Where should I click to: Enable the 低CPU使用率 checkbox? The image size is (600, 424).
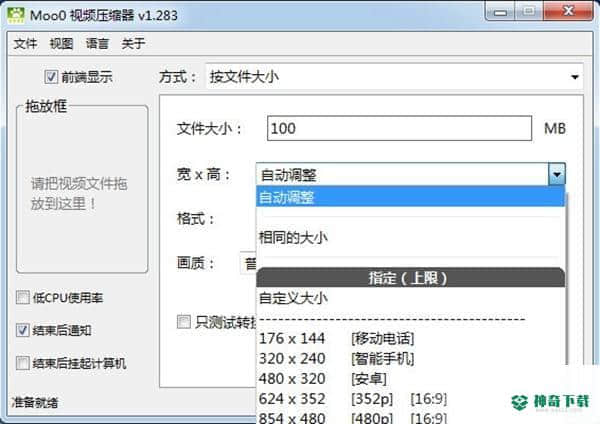pyautogui.click(x=23, y=297)
